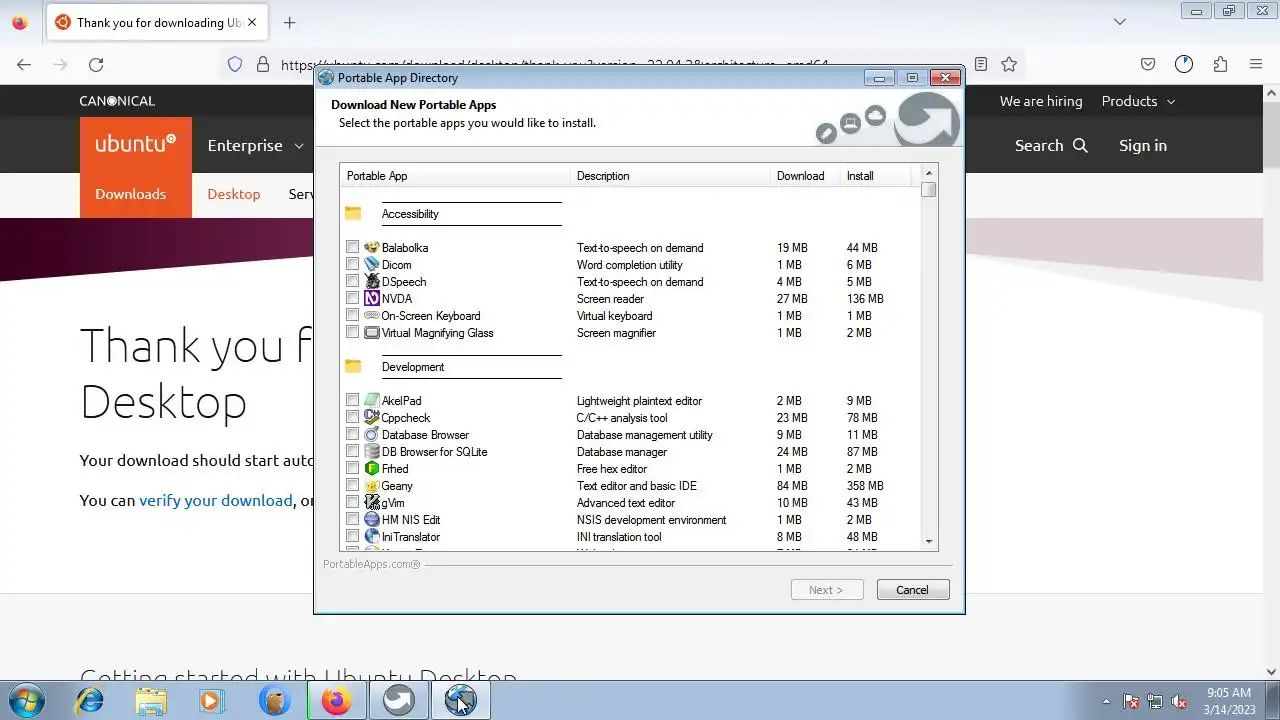Viewport: 1280px width, 720px height.
Task: Click the Cppcheck app icon
Action: click(x=372, y=418)
